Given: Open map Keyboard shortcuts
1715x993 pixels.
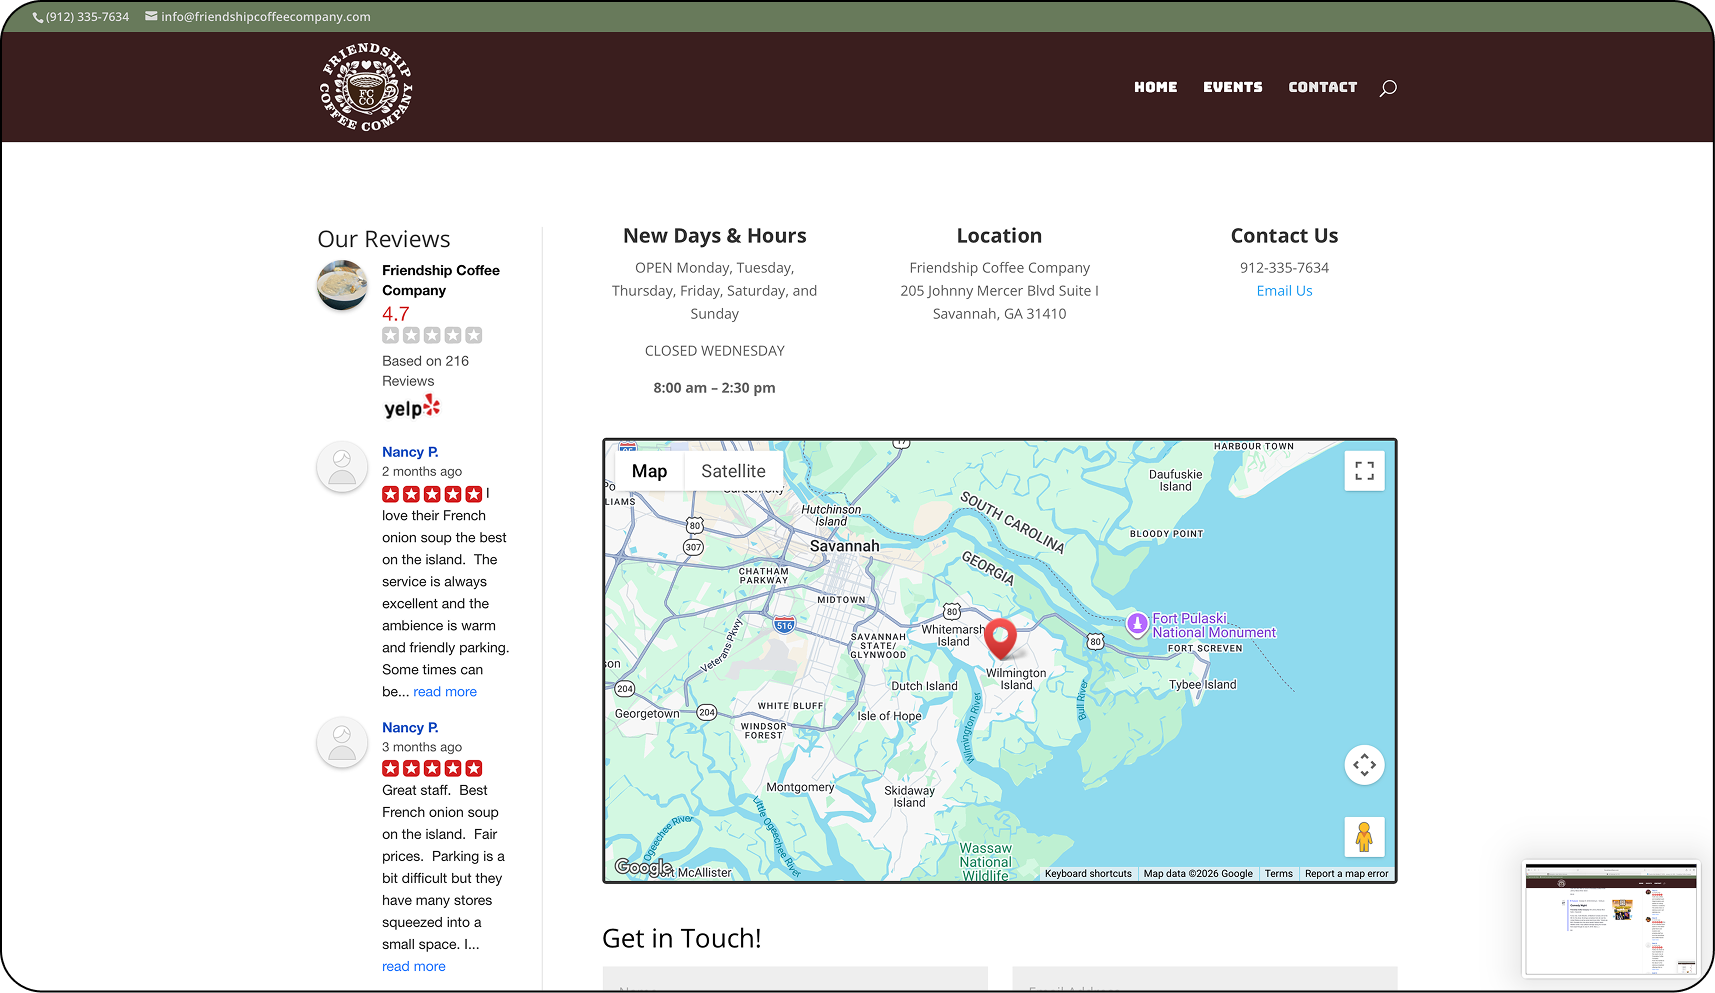Looking at the screenshot, I should click(1088, 874).
